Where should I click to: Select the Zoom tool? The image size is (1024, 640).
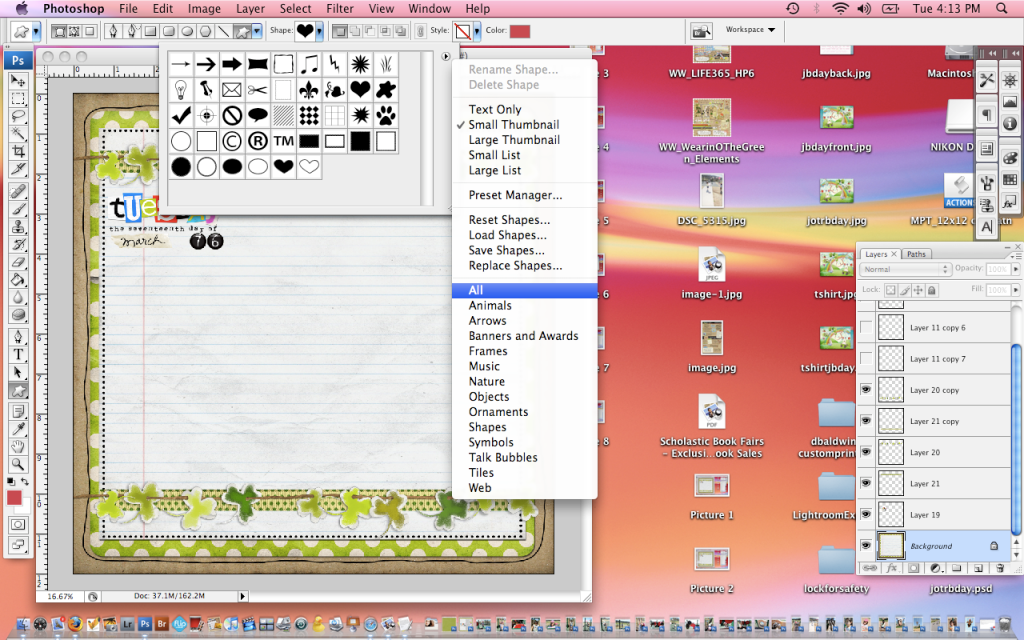click(x=18, y=464)
